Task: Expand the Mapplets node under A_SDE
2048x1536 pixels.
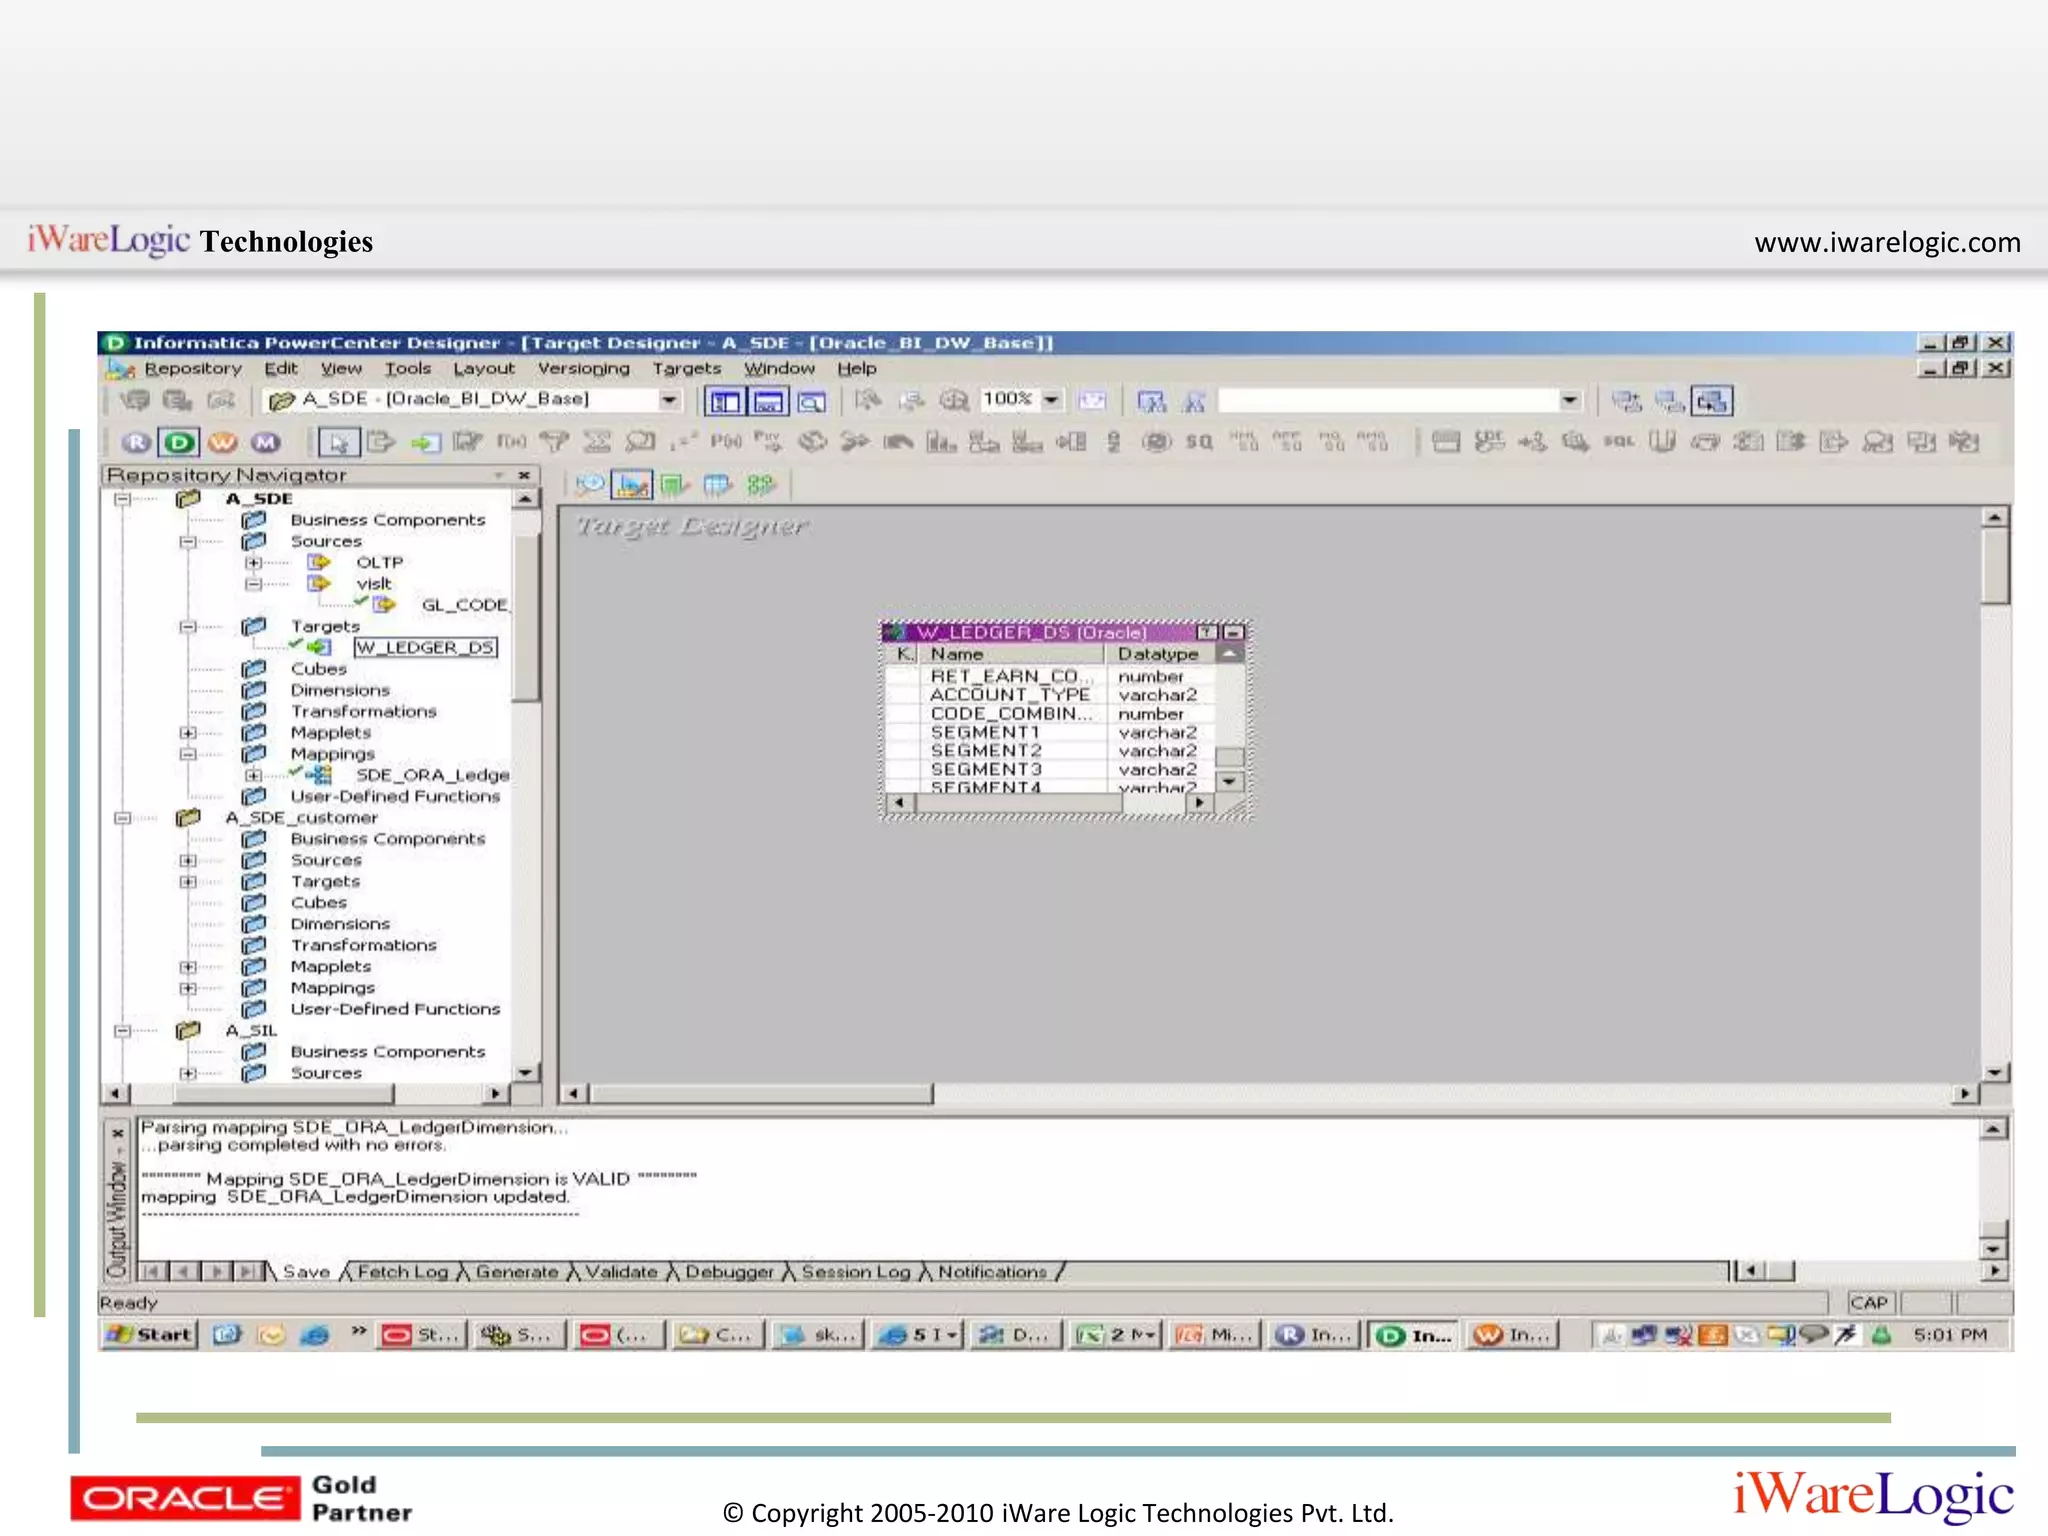Action: pos(187,733)
